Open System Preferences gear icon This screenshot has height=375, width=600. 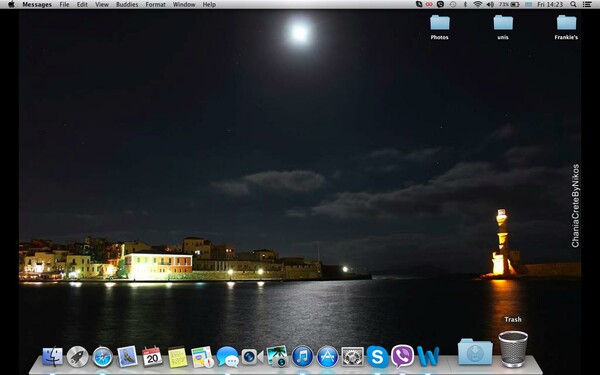point(352,357)
